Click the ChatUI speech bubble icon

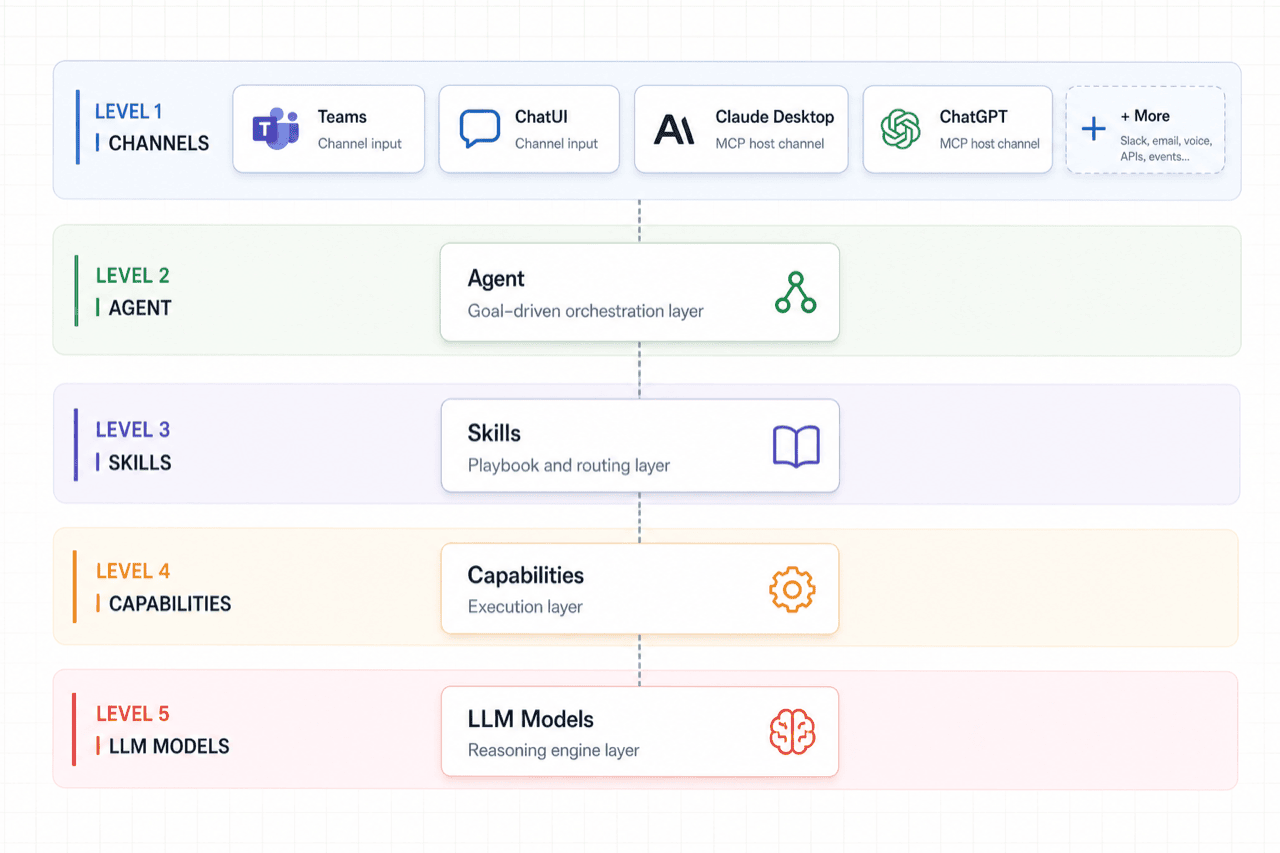(x=479, y=129)
